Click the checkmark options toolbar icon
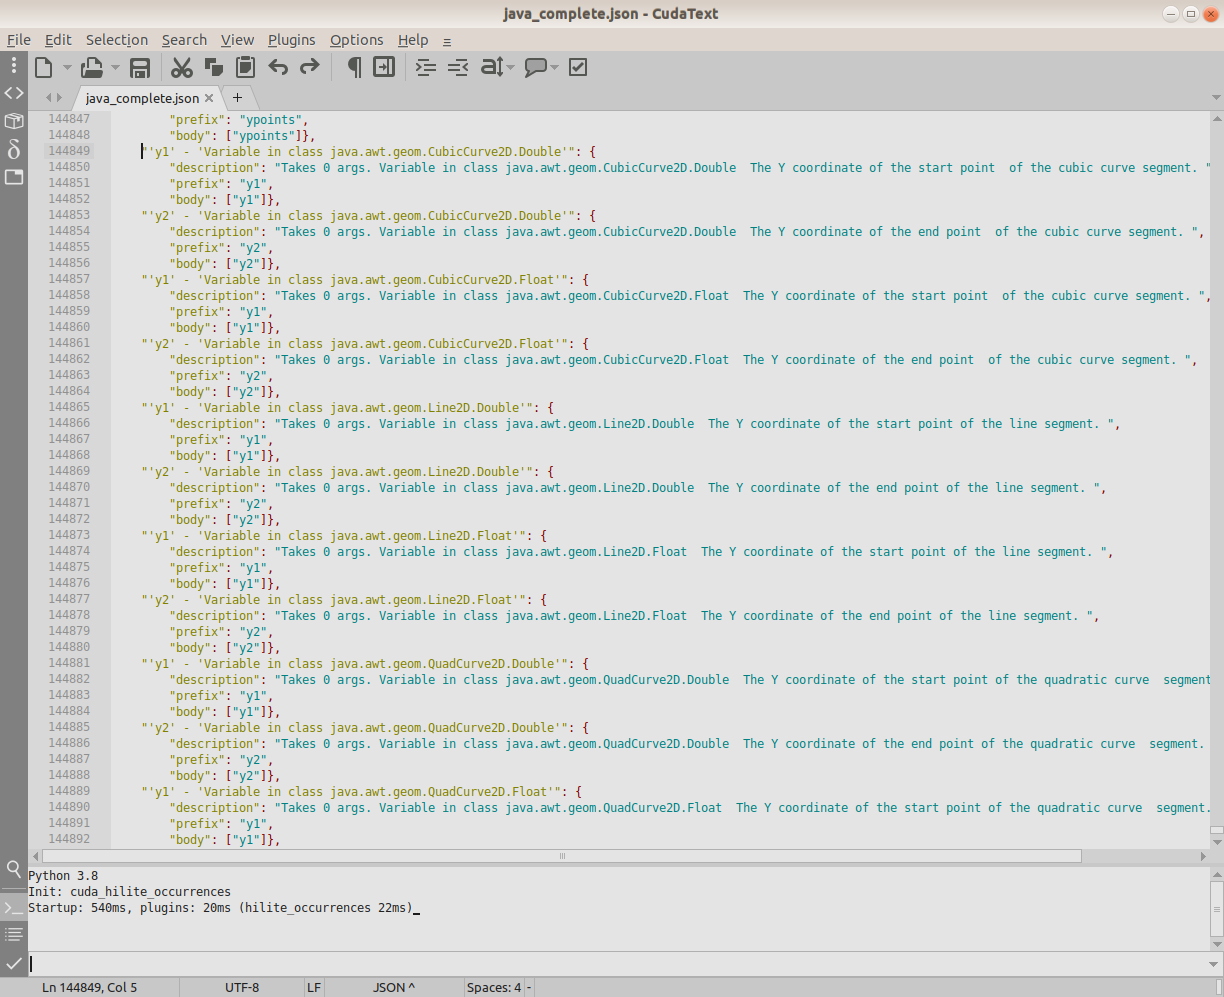The width and height of the screenshot is (1224, 997). coord(578,67)
